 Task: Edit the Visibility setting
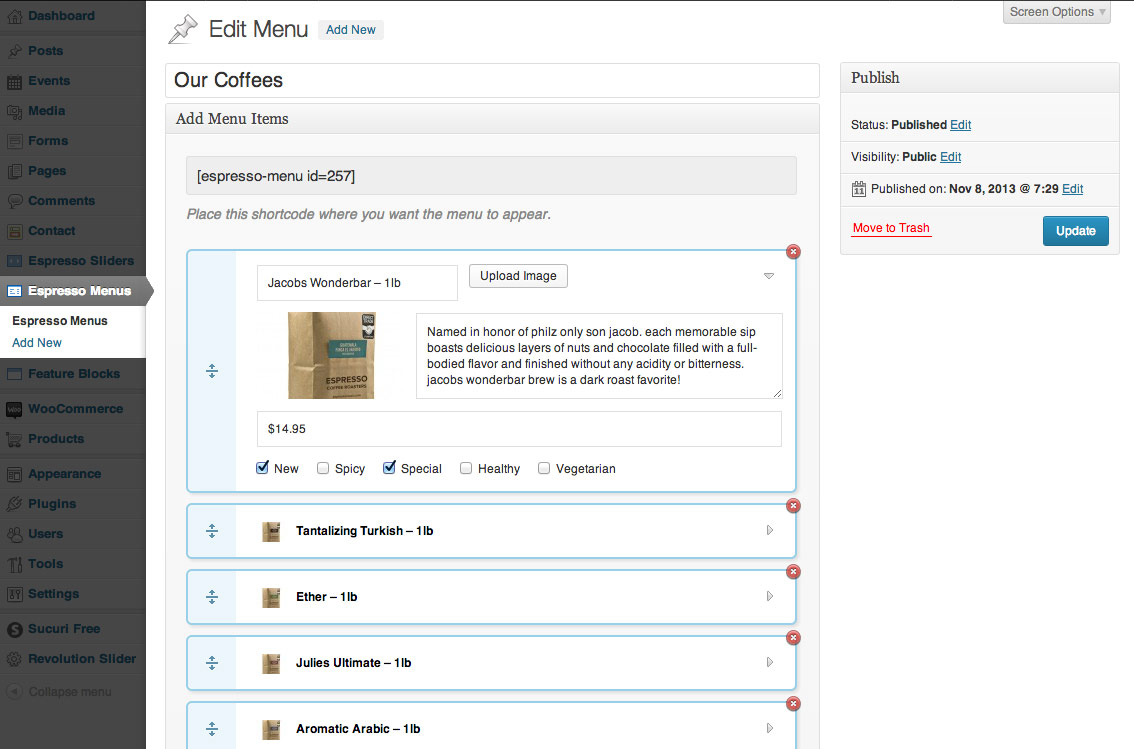[x=950, y=157]
